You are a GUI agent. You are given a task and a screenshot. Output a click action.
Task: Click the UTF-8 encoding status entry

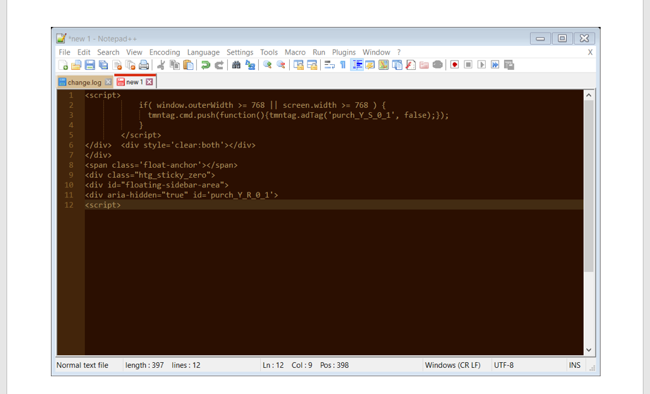pos(503,365)
